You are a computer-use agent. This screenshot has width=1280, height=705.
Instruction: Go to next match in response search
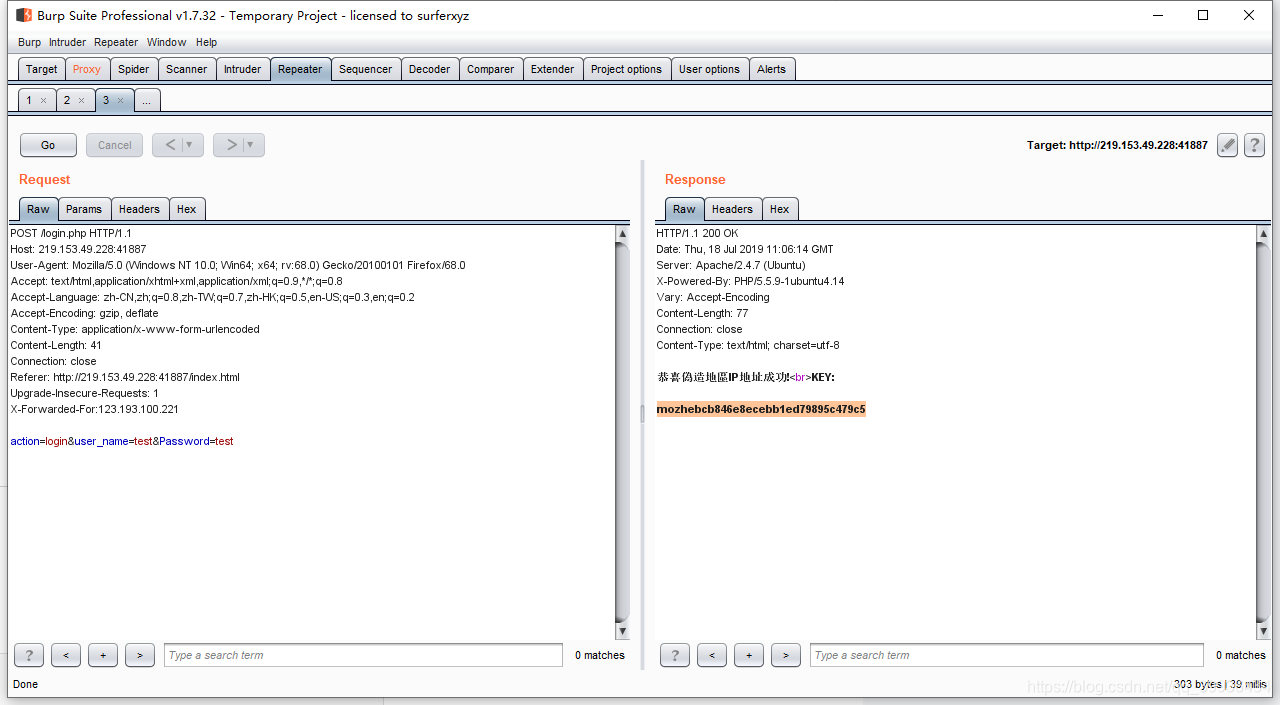pyautogui.click(x=786, y=655)
